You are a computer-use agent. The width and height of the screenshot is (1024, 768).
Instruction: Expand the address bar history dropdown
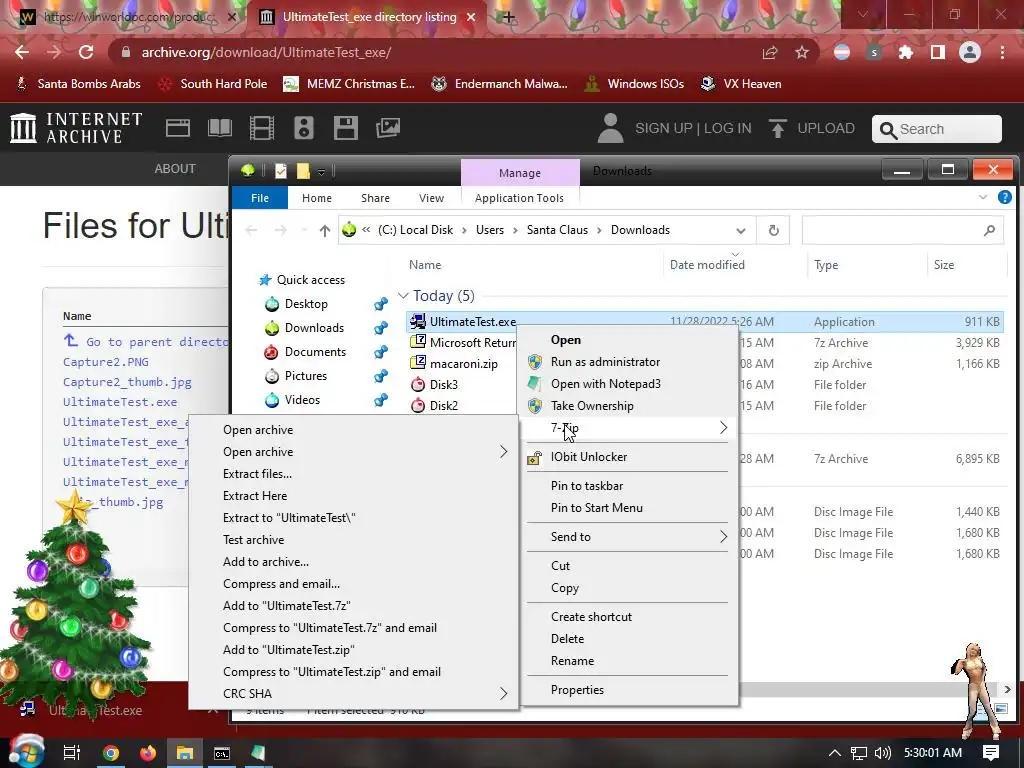(741, 230)
